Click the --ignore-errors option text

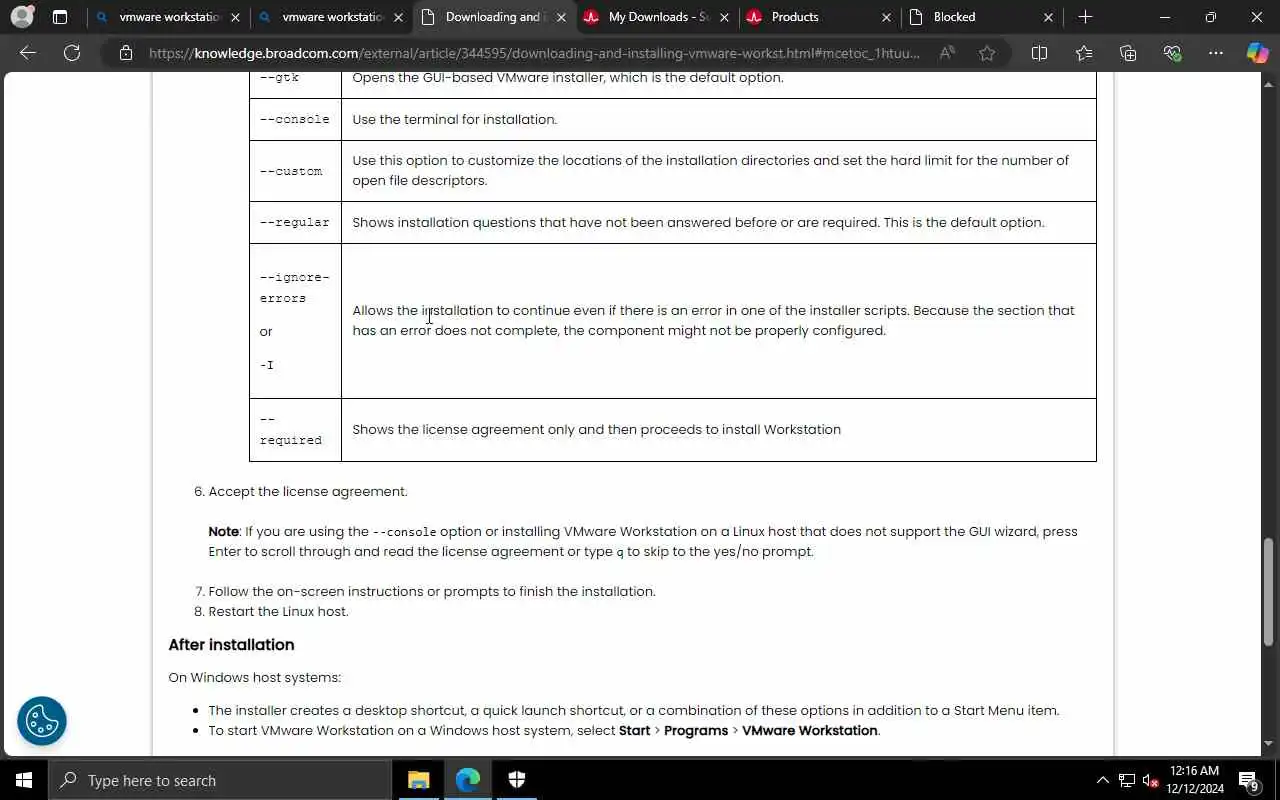294,288
